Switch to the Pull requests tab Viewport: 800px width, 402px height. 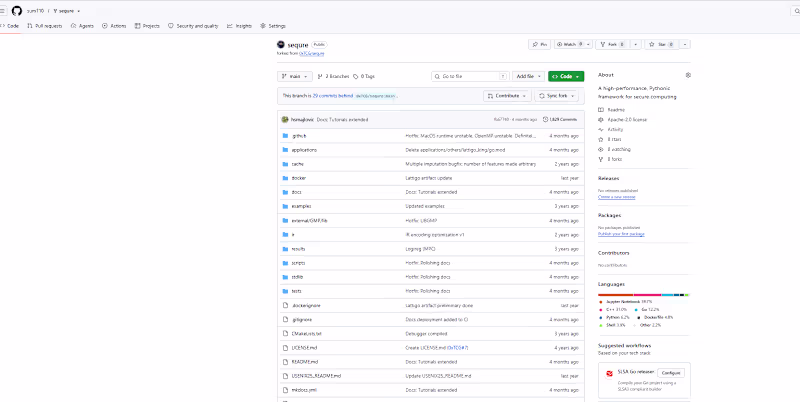pos(45,26)
